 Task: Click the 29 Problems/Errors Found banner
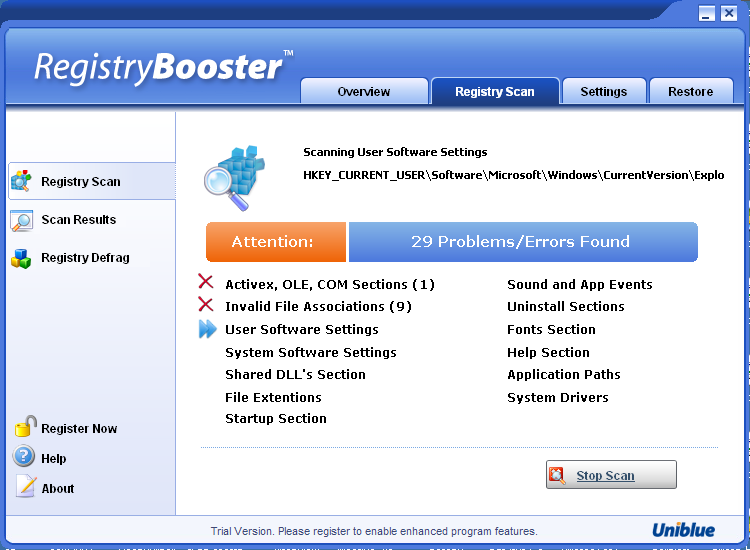[523, 242]
